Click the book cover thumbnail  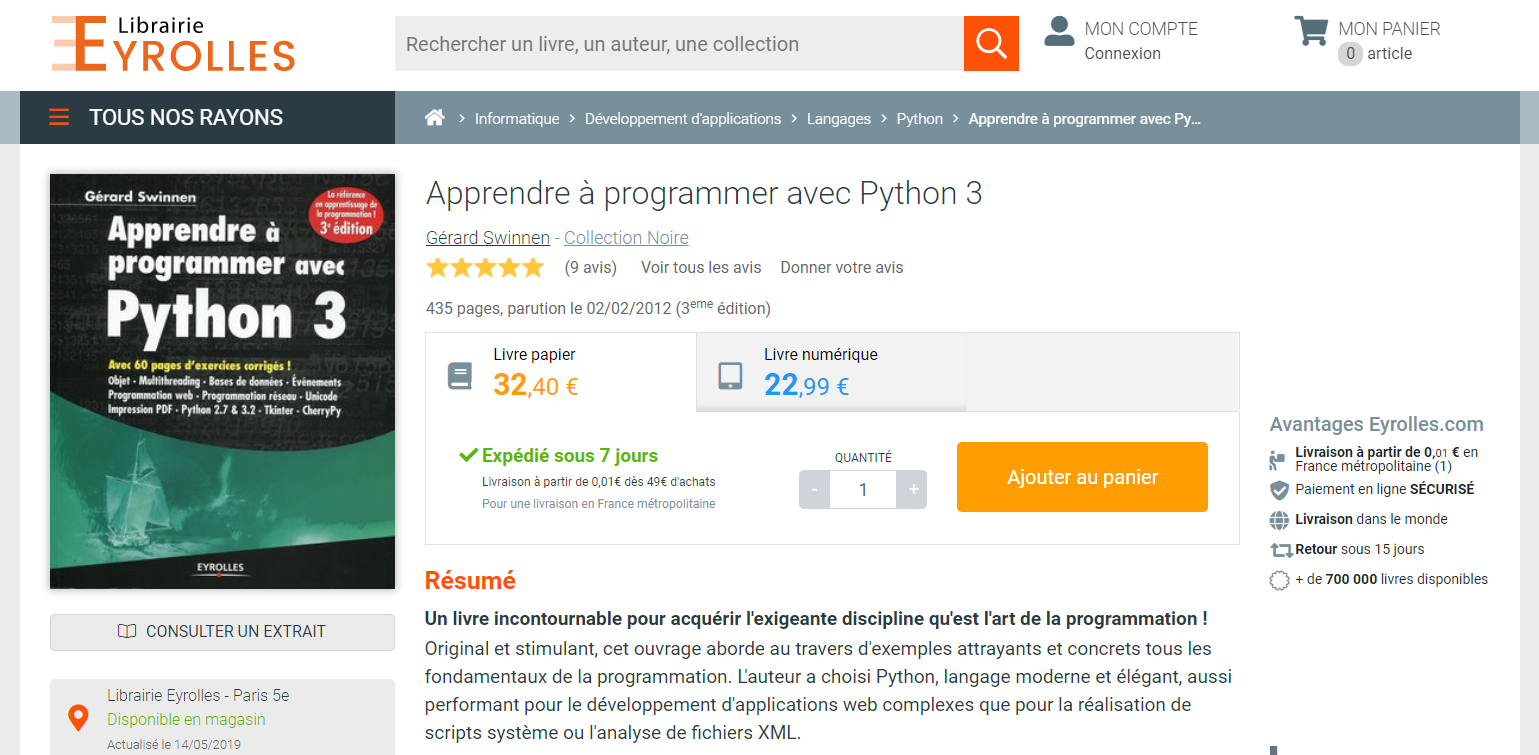click(222, 380)
